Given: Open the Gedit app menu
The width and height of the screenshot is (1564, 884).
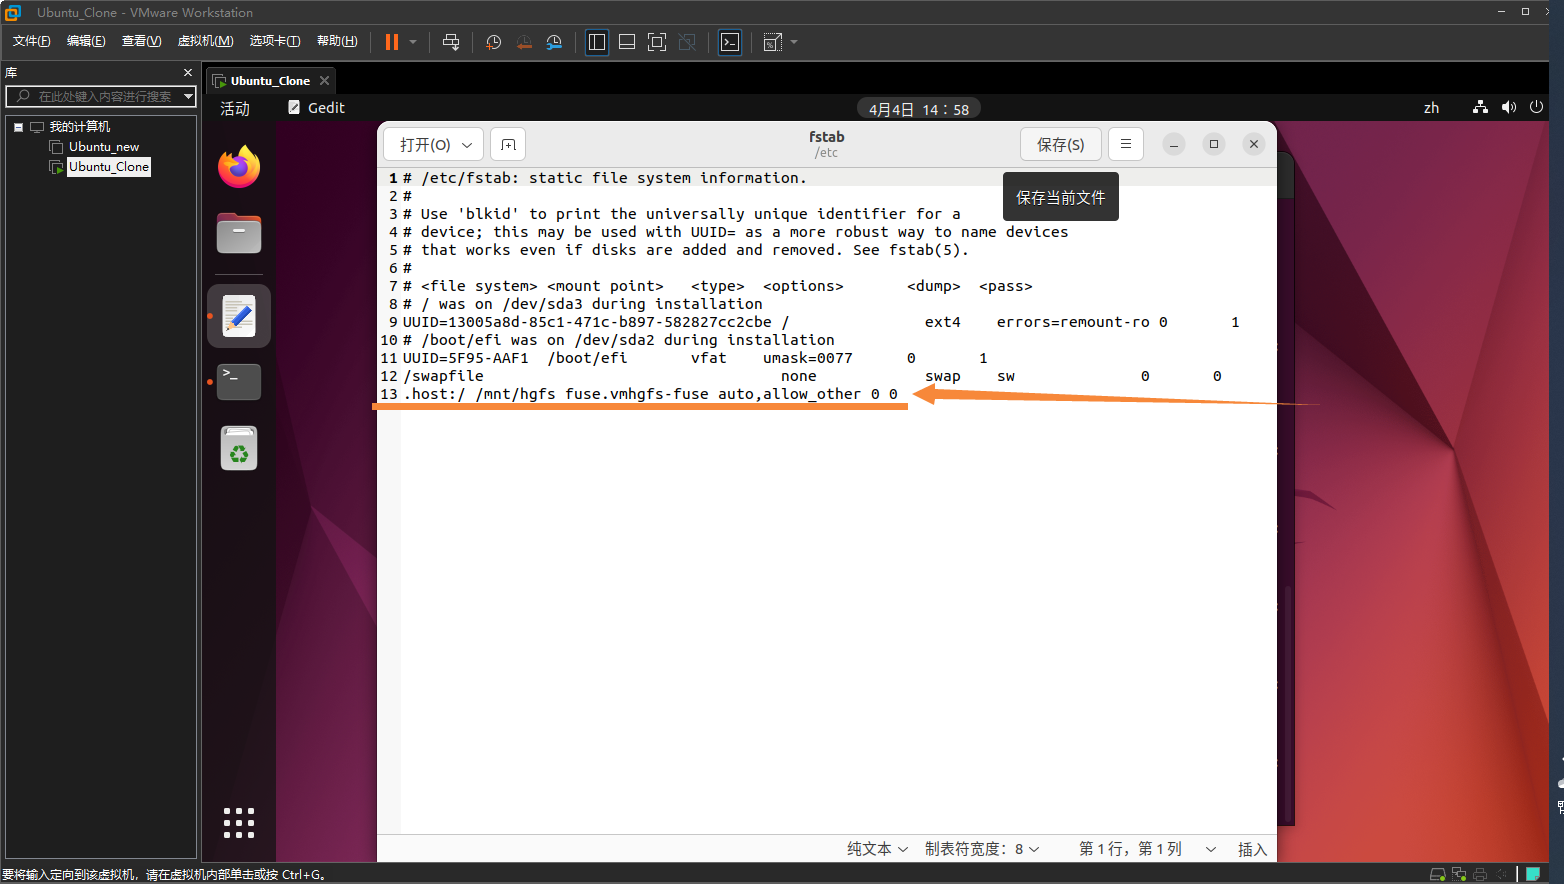Looking at the screenshot, I should coord(316,108).
